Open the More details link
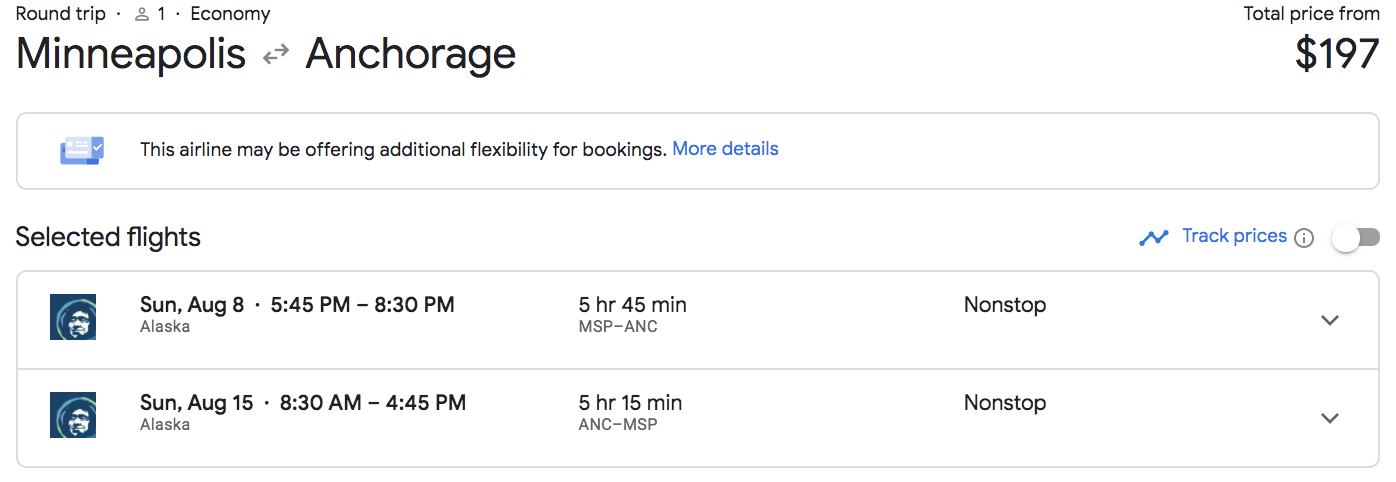 (x=725, y=149)
